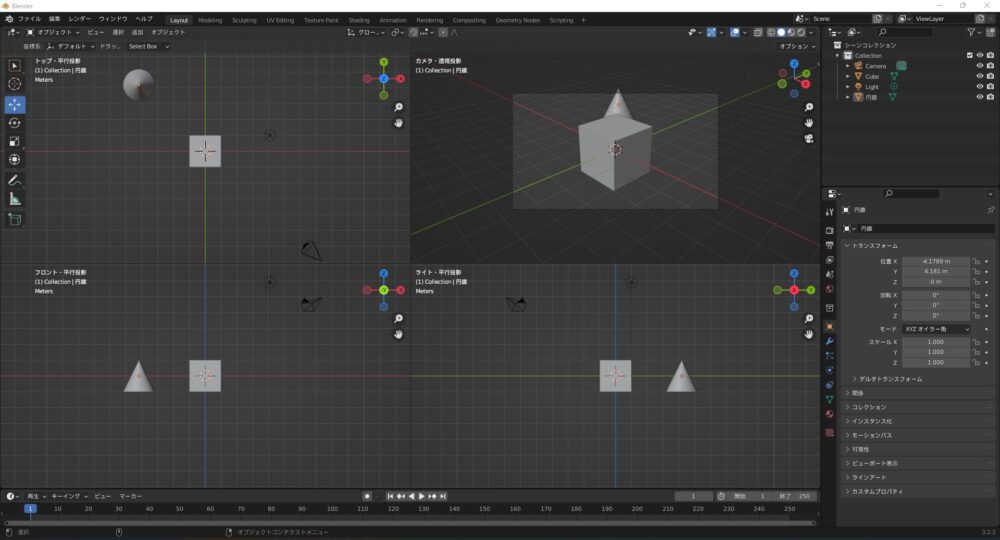
Task: Collapse the Collection in outliner
Action: coord(837,55)
